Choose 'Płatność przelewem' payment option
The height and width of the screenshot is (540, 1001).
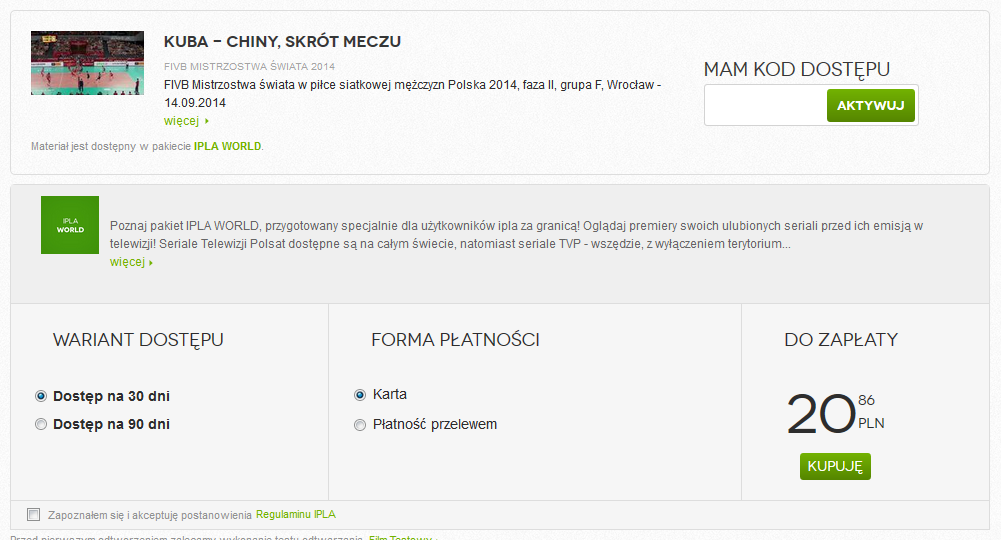click(x=360, y=425)
